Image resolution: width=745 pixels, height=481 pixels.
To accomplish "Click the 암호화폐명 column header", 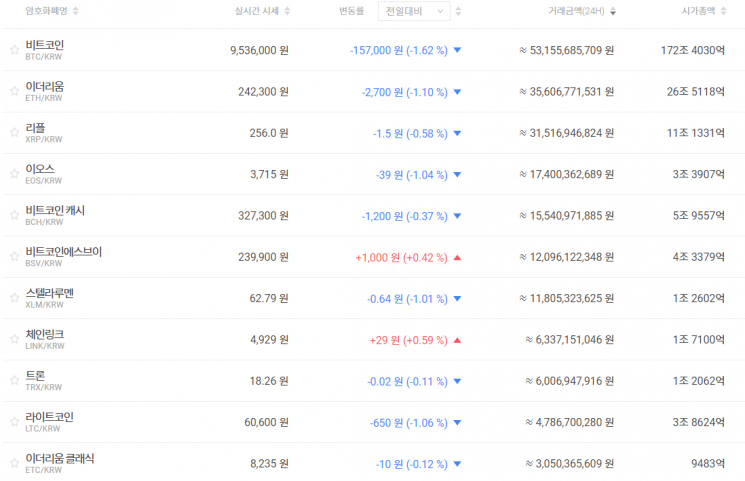I will click(x=47, y=11).
